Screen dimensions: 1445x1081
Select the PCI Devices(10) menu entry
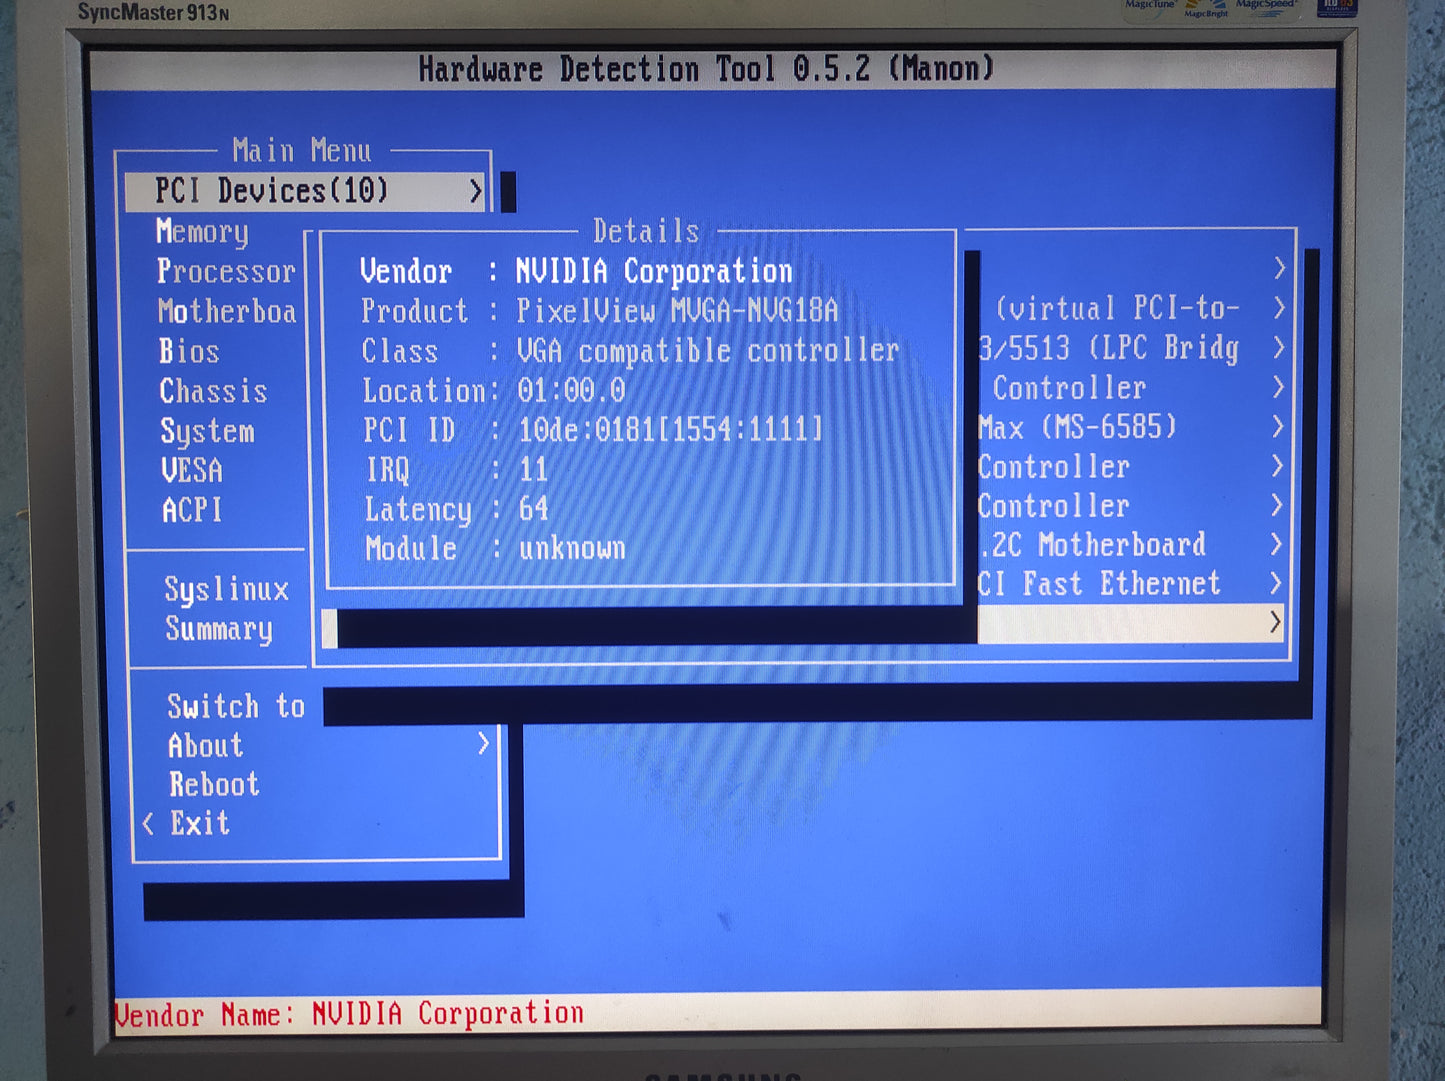[x=271, y=191]
